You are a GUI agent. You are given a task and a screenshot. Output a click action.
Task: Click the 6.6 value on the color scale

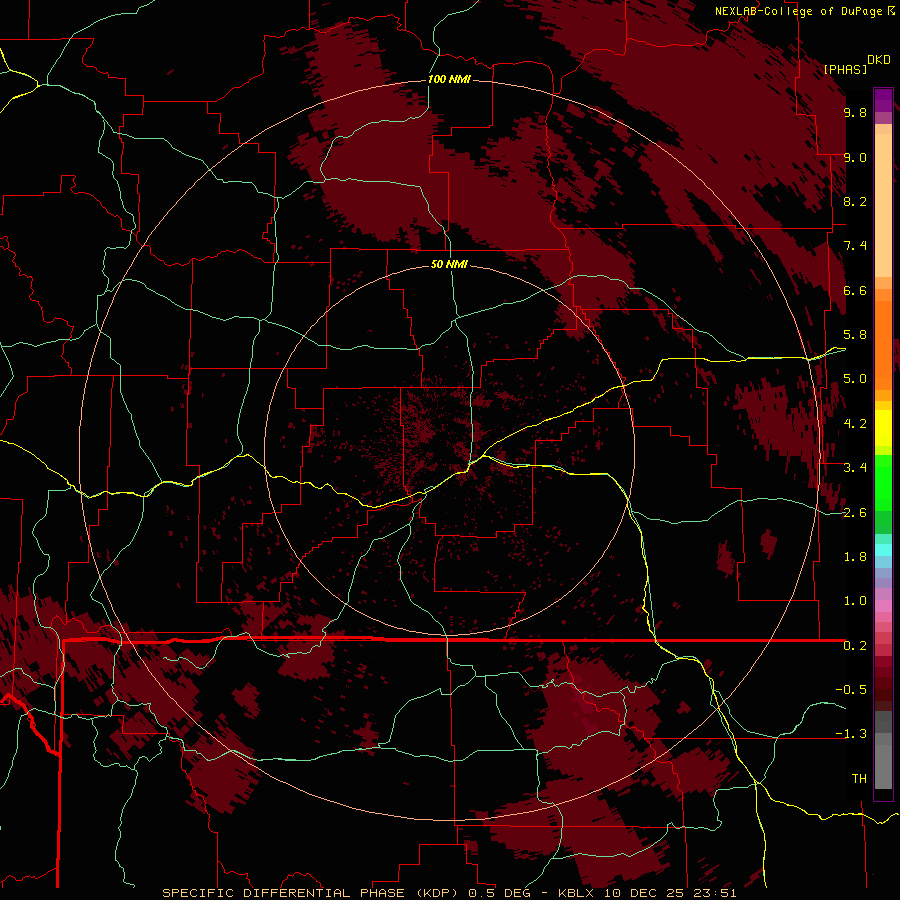[855, 290]
